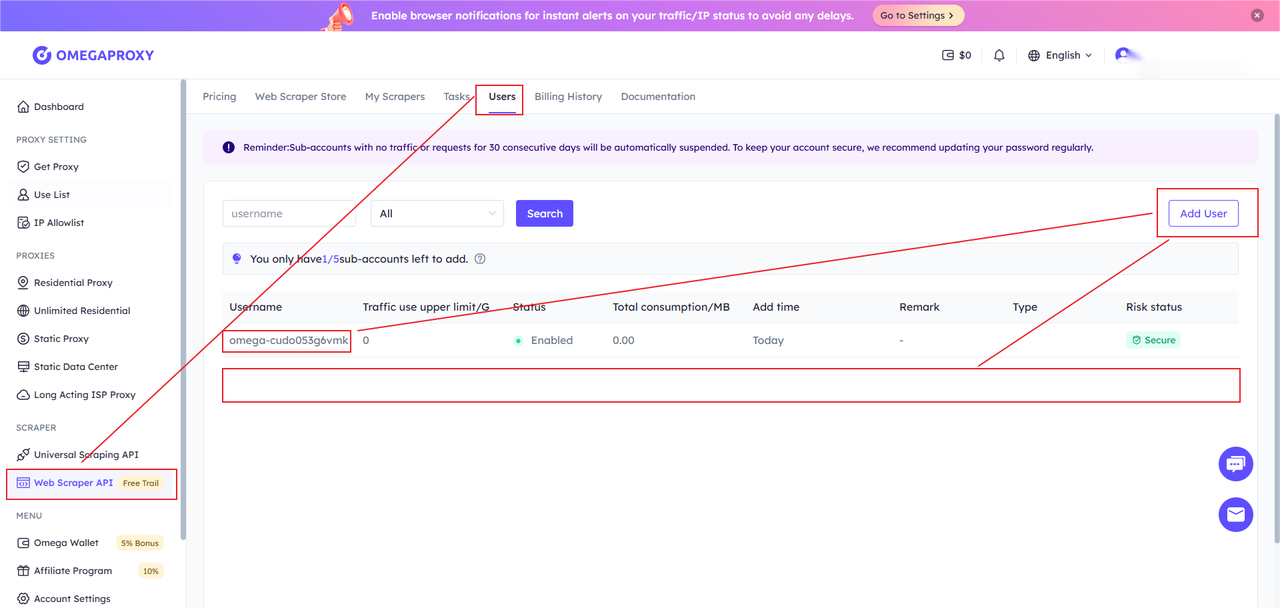Viewport: 1280px width, 608px height.
Task: Select username omega-cudo053g6vmk in table
Action: coord(288,341)
